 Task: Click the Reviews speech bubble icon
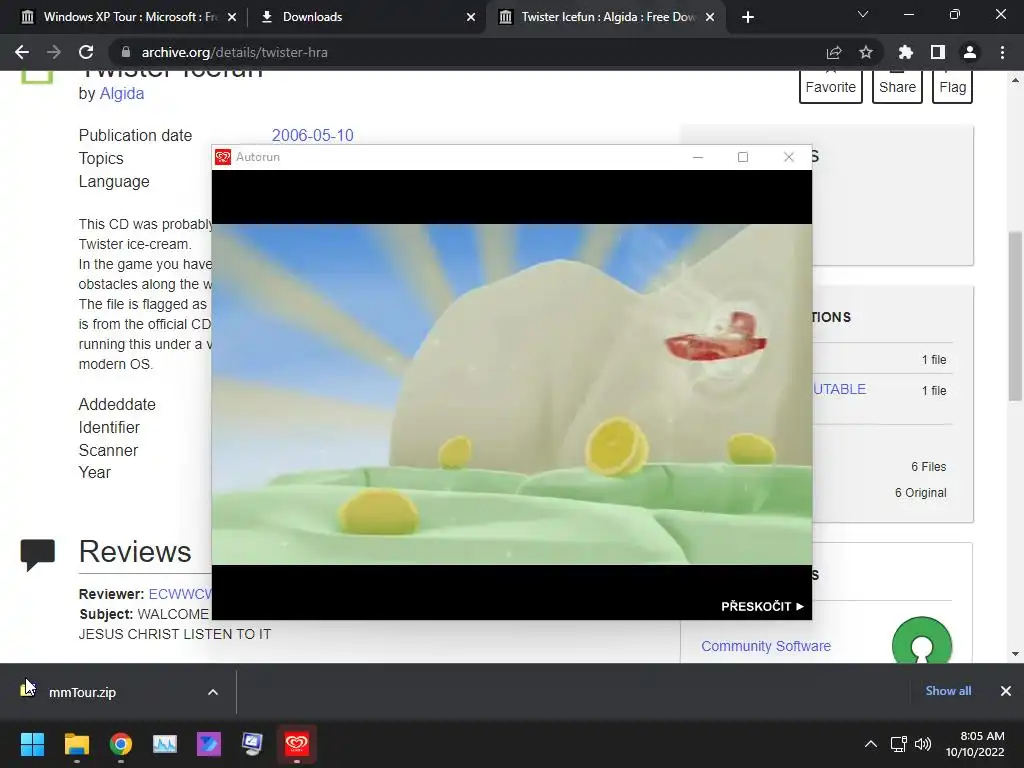tap(37, 555)
